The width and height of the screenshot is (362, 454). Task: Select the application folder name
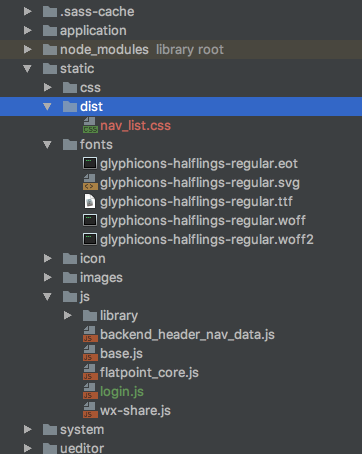93,31
